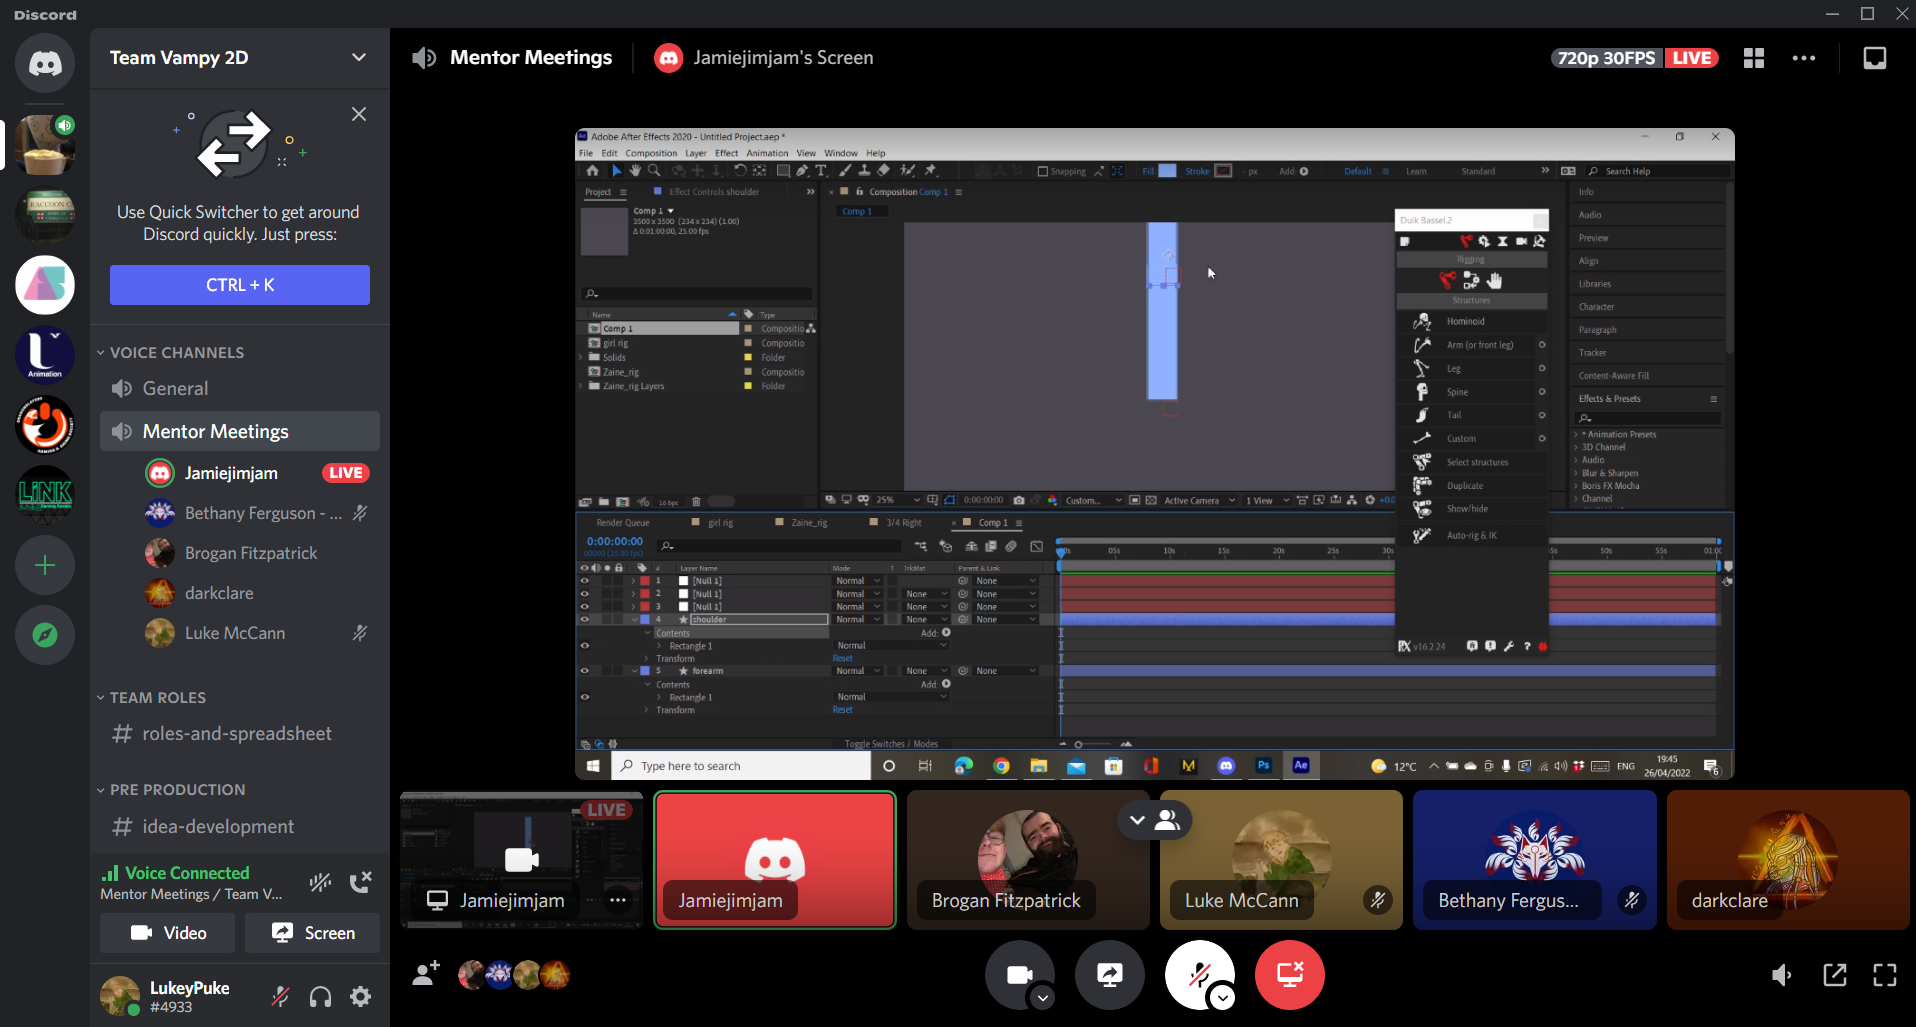Image resolution: width=1916 pixels, height=1027 pixels.
Task: Open idea-development text channel
Action: pos(240,826)
